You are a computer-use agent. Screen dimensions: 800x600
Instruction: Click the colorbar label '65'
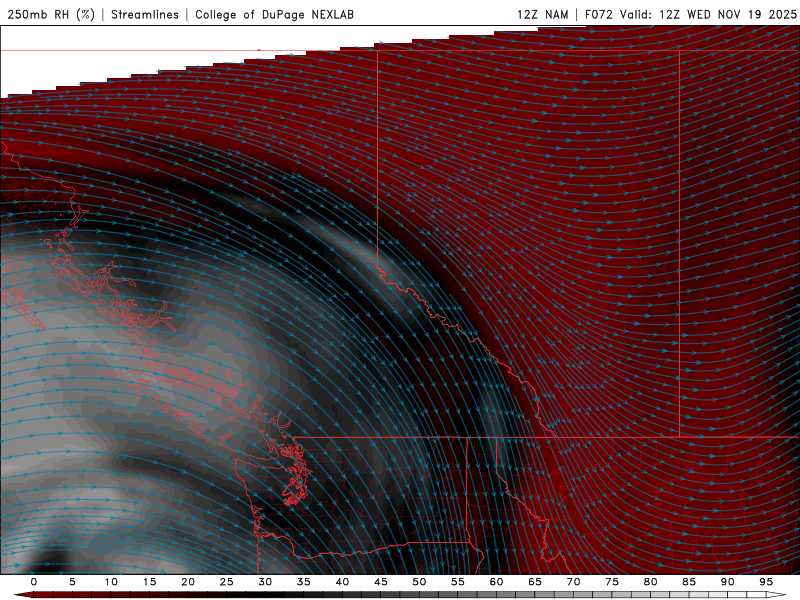535,582
